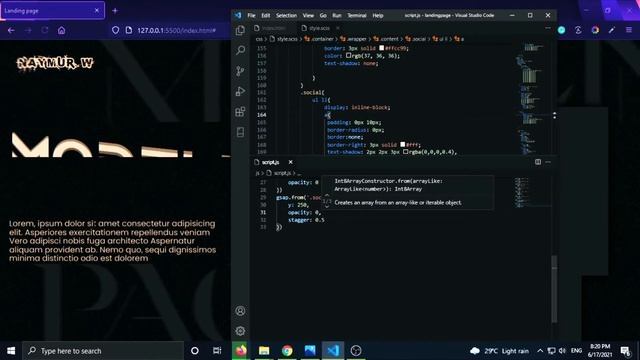Viewport: 640px width, 360px height.
Task: Click Visual Studio Code taskbar icon
Action: [333, 351]
